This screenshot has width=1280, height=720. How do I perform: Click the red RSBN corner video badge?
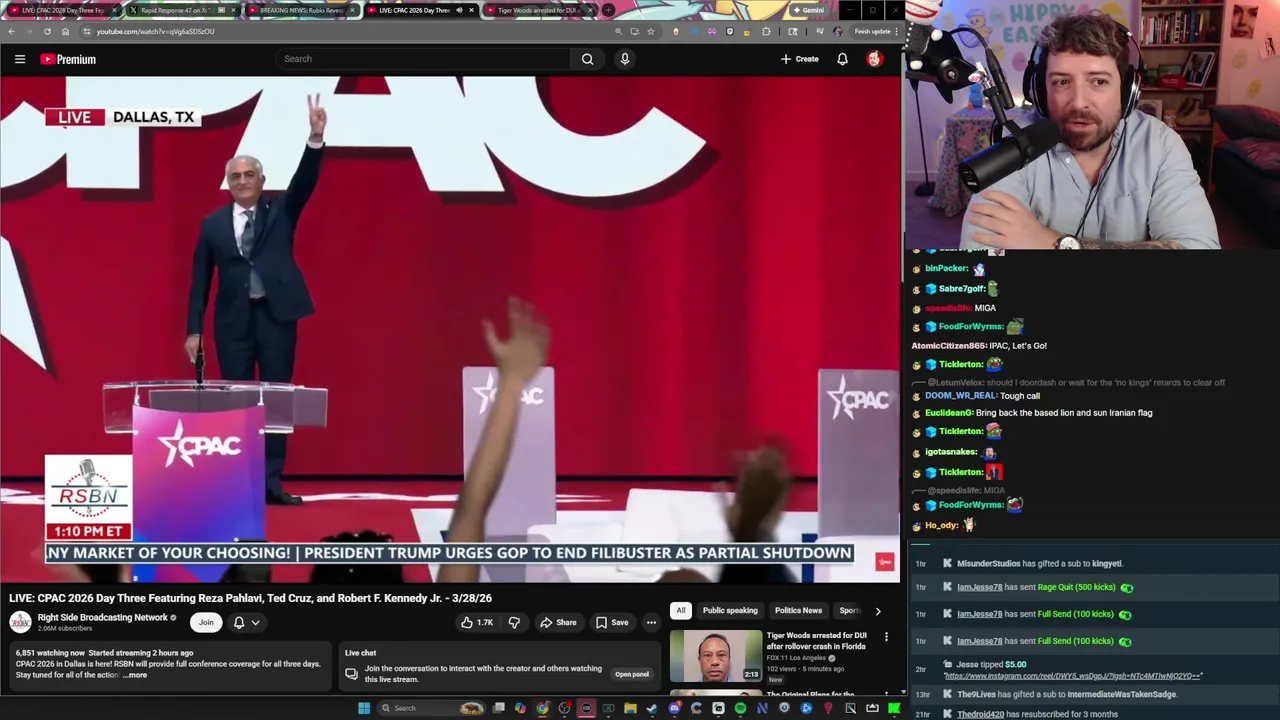click(884, 562)
